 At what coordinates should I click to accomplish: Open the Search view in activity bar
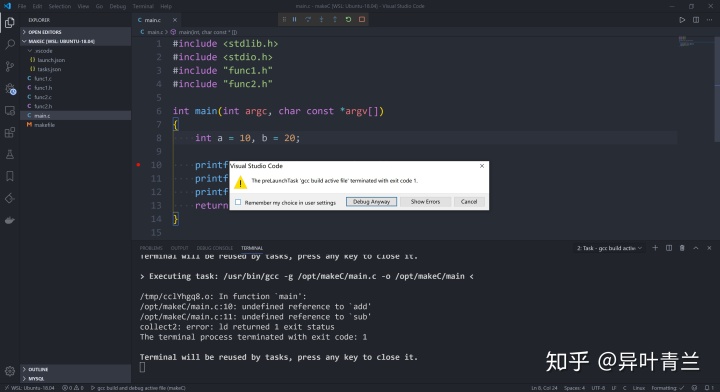10,45
